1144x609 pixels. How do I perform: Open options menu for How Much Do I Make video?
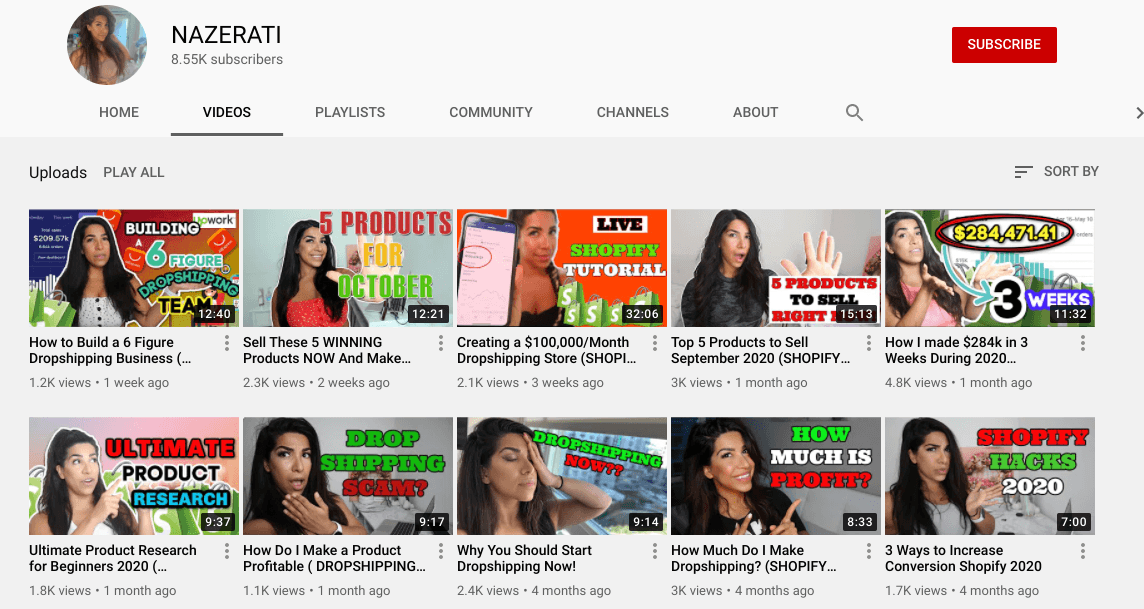click(868, 551)
